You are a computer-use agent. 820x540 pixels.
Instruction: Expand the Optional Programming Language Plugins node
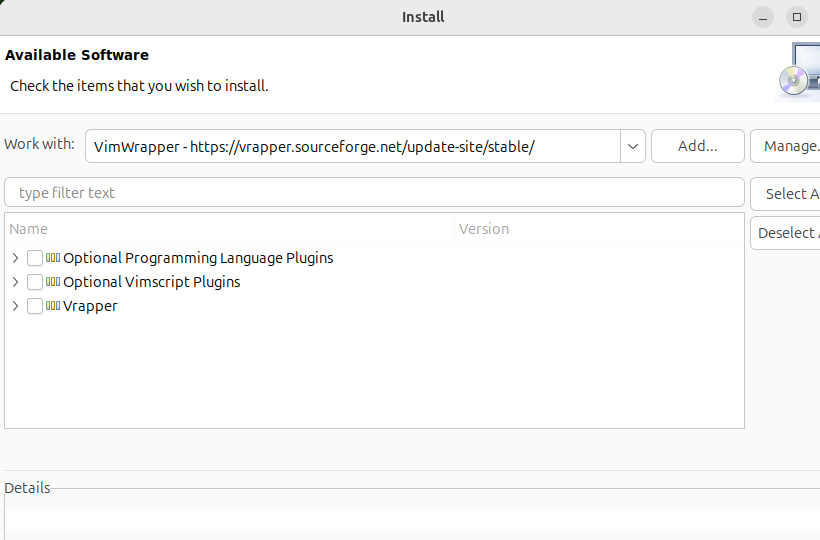[x=15, y=258]
